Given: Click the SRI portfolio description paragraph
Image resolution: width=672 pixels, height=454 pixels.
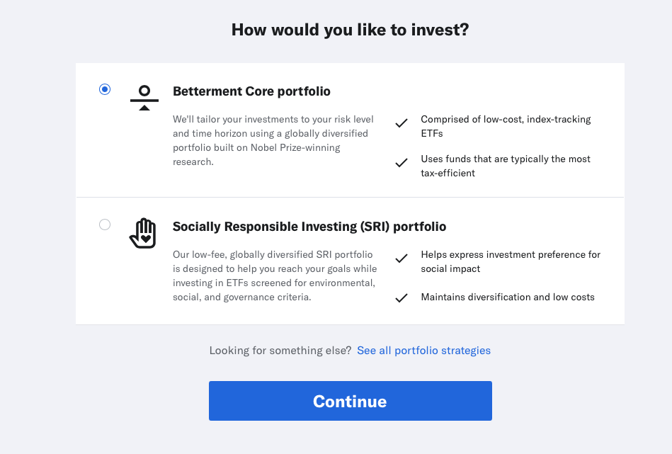Looking at the screenshot, I should 275,276.
